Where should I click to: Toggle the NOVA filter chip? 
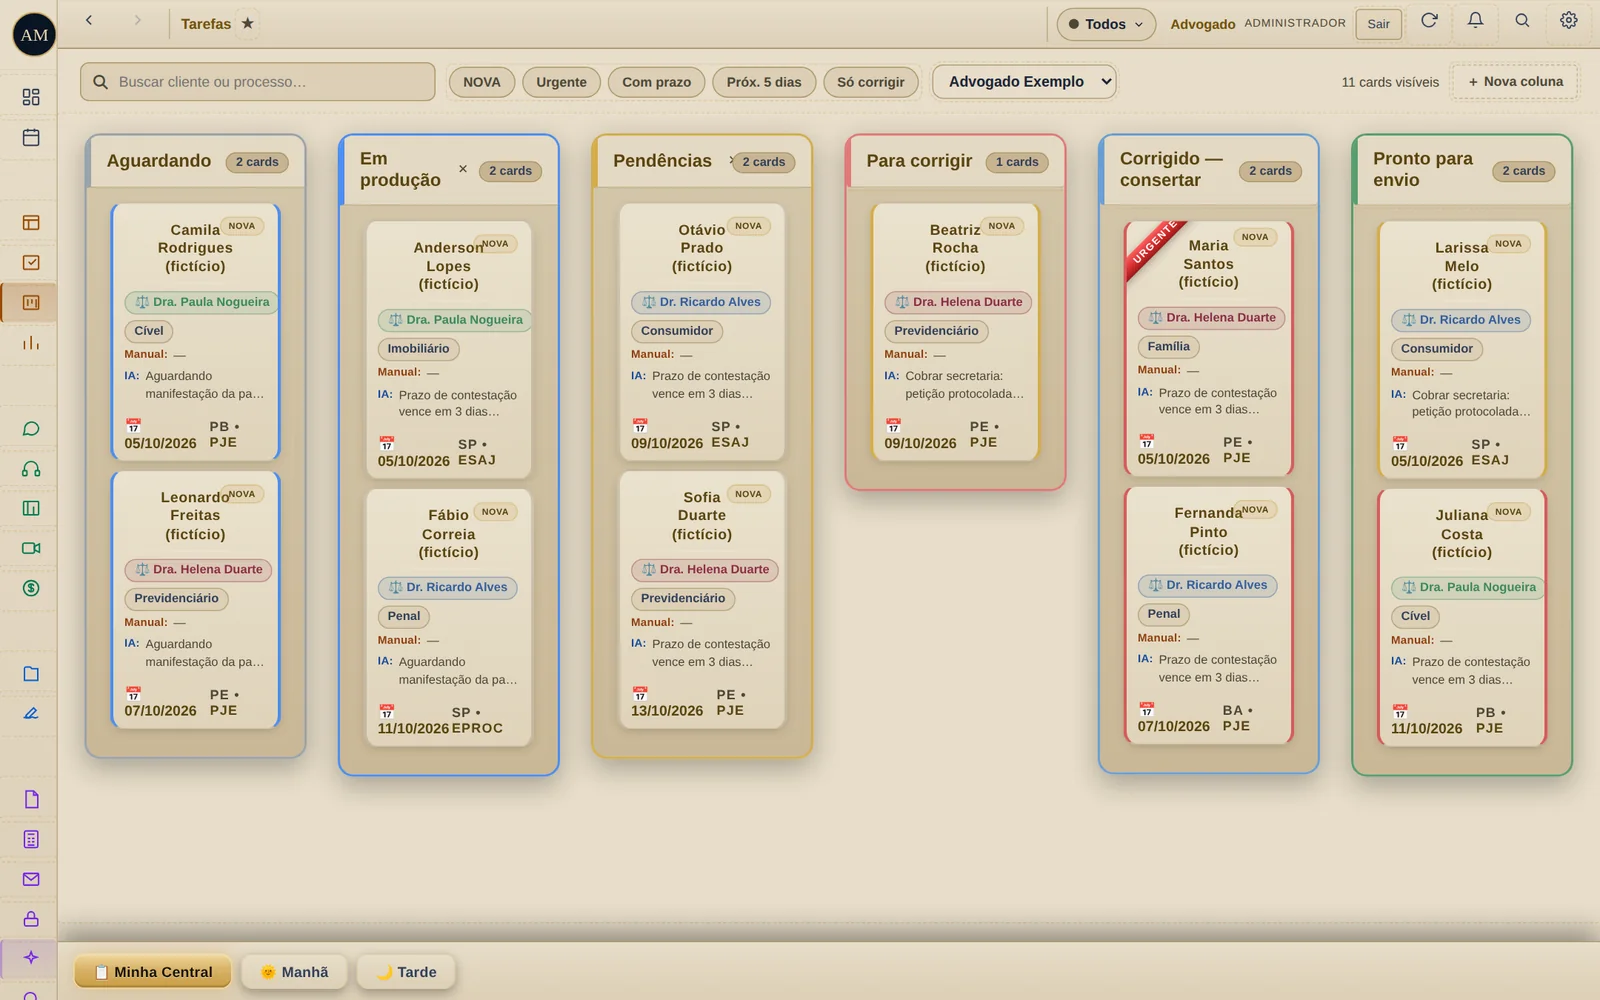click(482, 82)
